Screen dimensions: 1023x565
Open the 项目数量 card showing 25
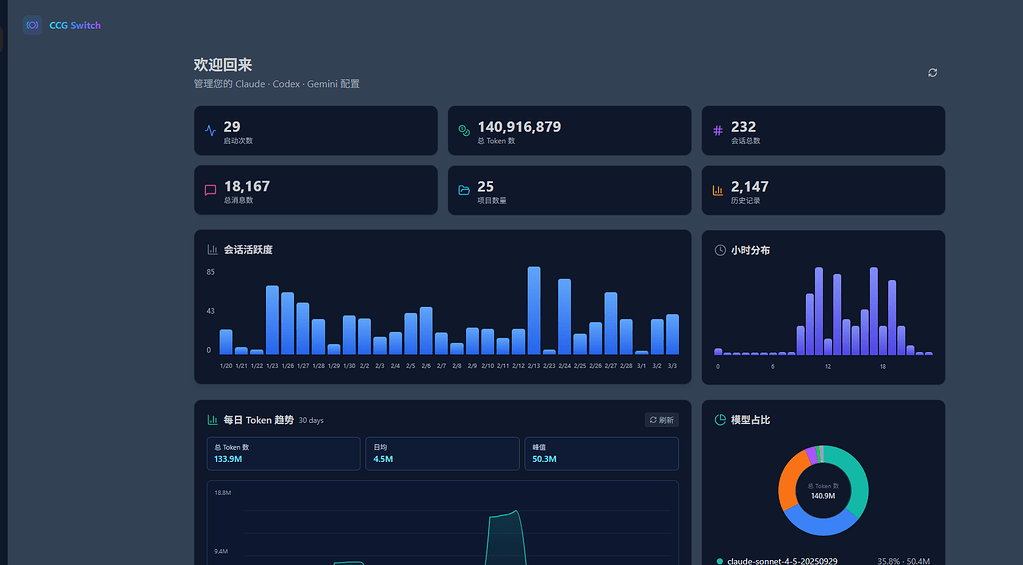[x=570, y=191]
